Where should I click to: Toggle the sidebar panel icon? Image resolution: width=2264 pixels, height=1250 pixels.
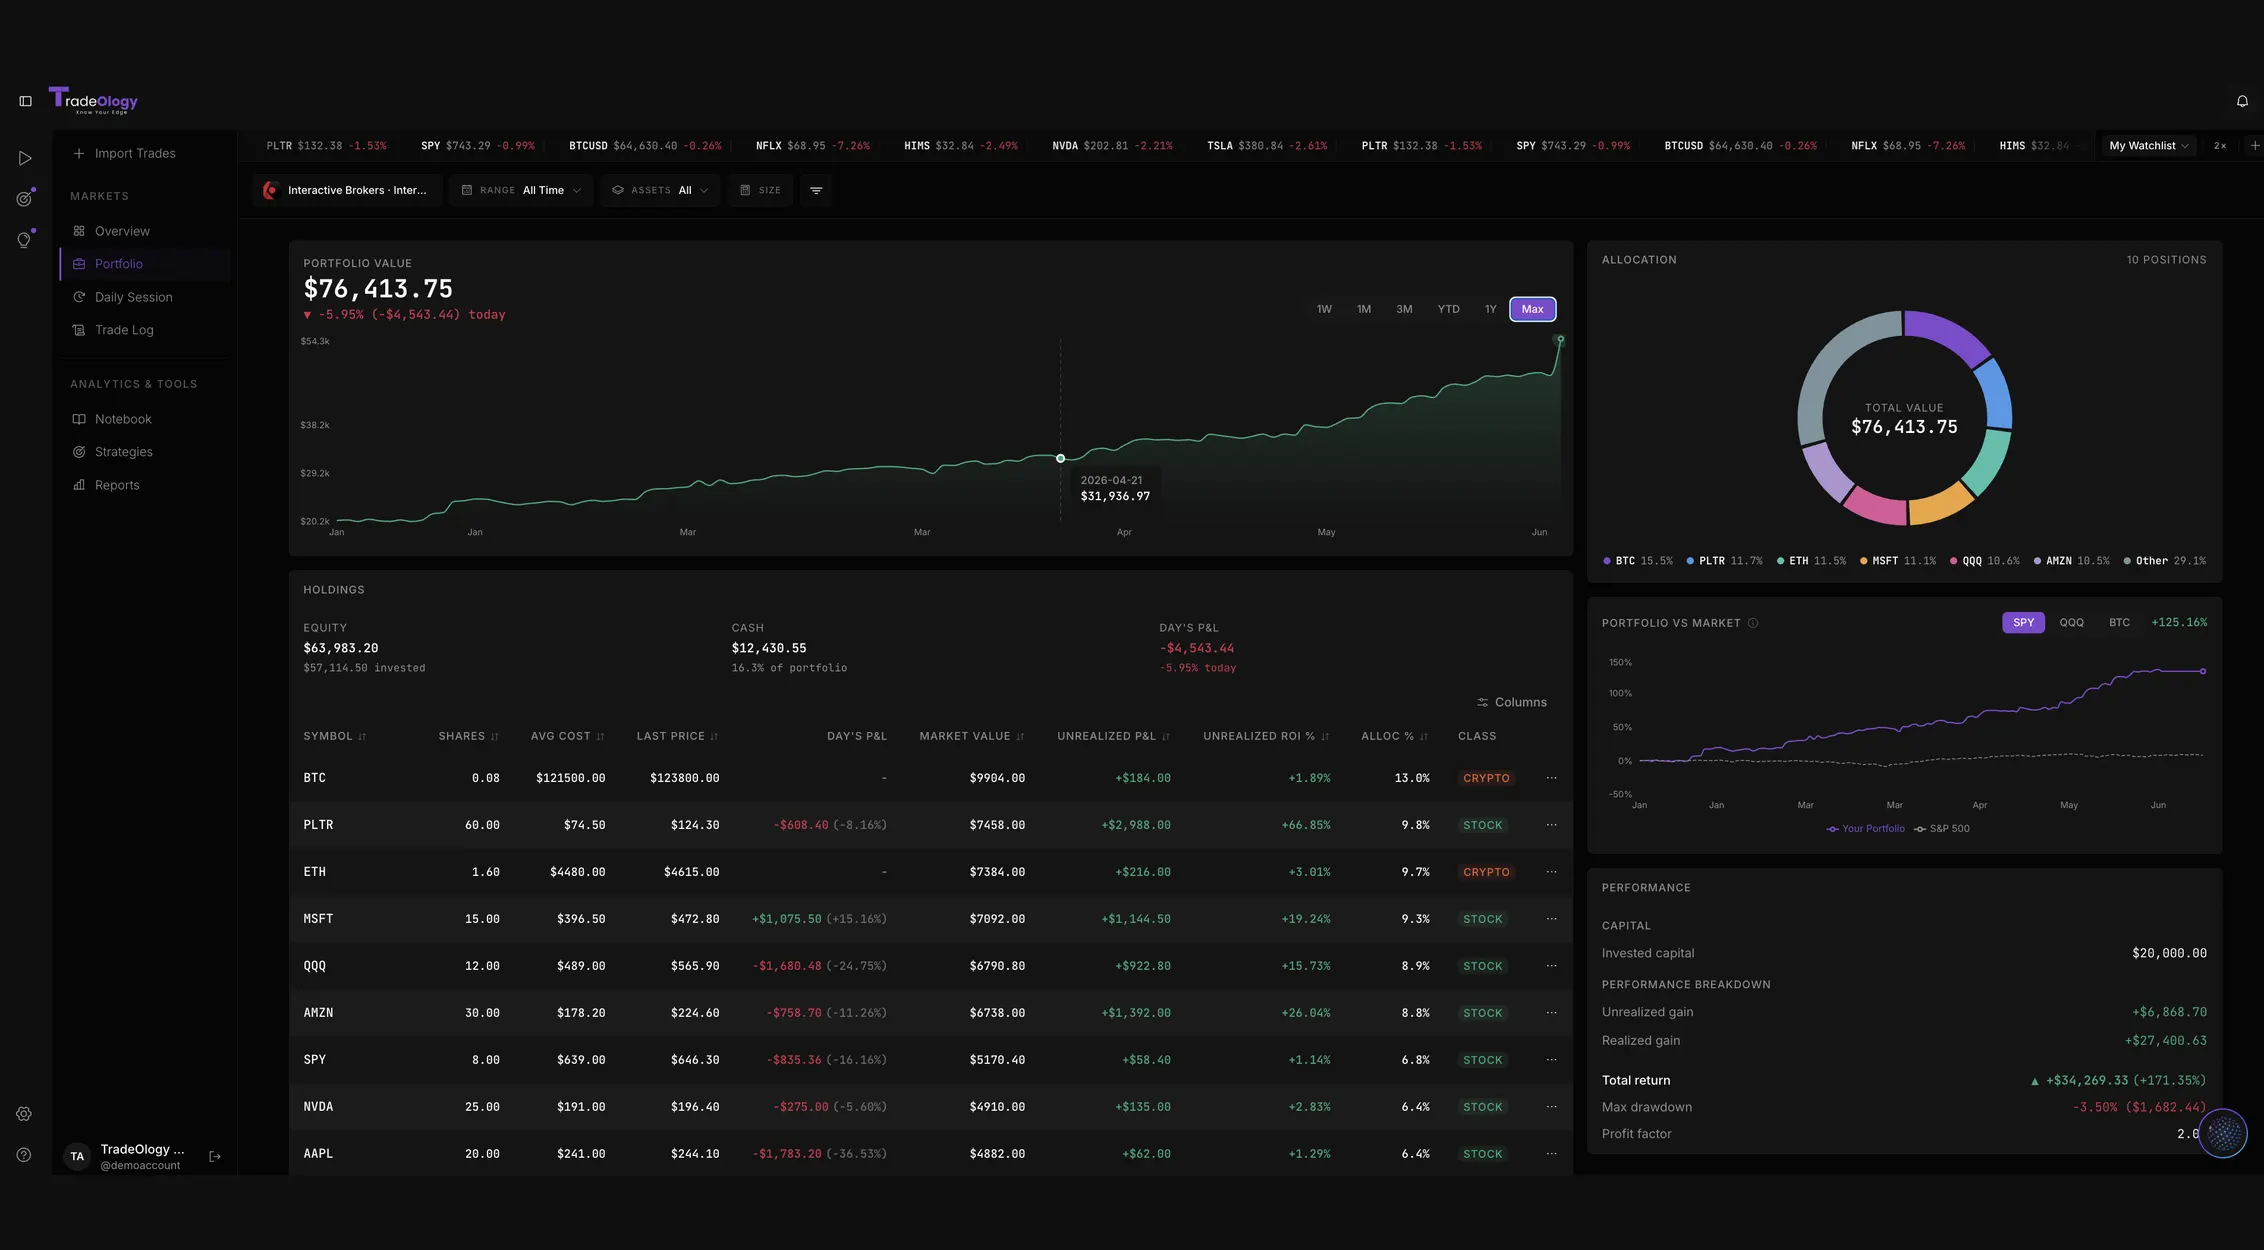pyautogui.click(x=26, y=101)
